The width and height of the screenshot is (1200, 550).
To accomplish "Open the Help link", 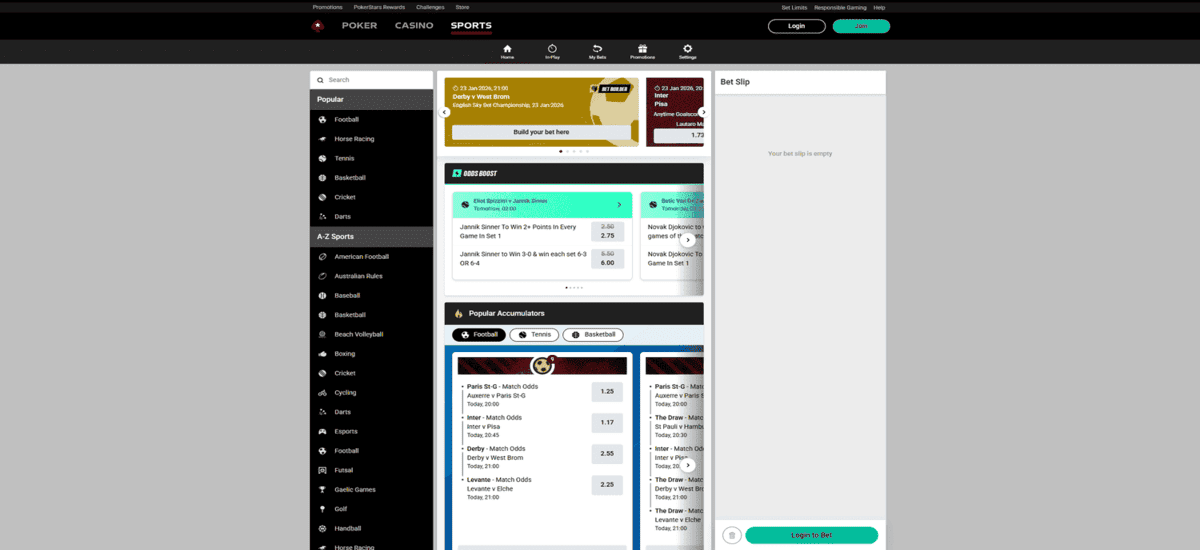I will click(879, 7).
